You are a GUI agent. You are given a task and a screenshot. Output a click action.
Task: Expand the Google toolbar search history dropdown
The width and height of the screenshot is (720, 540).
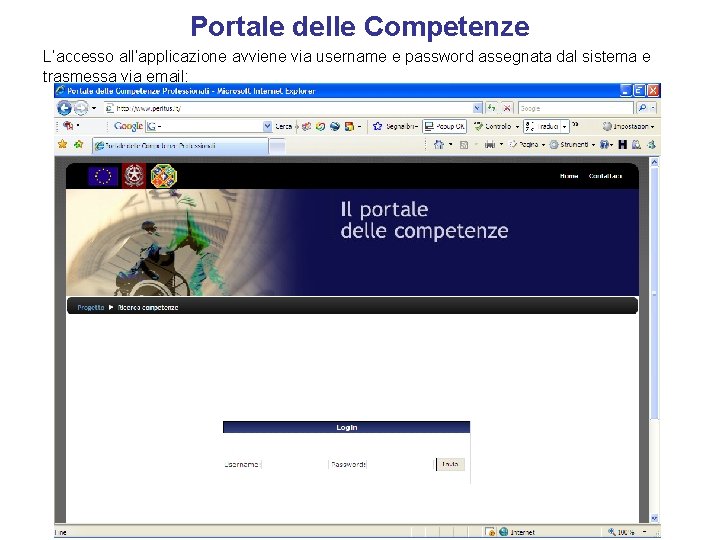click(267, 126)
